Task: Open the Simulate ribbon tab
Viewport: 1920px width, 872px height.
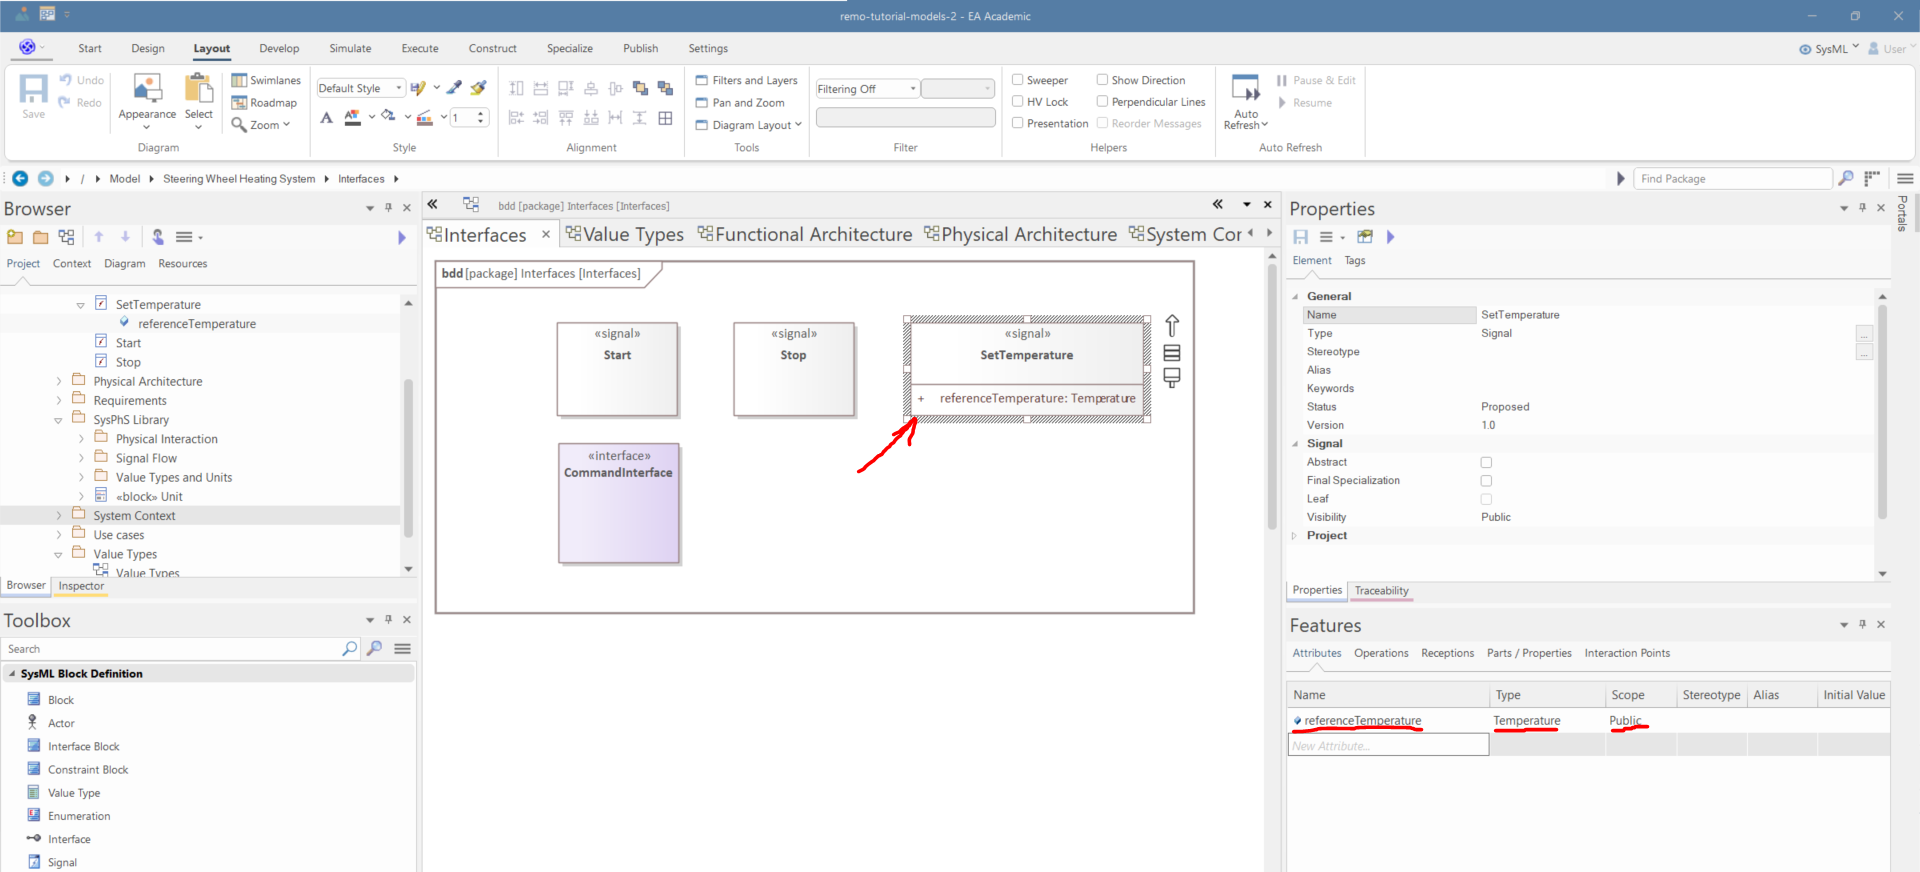Action: pyautogui.click(x=350, y=48)
